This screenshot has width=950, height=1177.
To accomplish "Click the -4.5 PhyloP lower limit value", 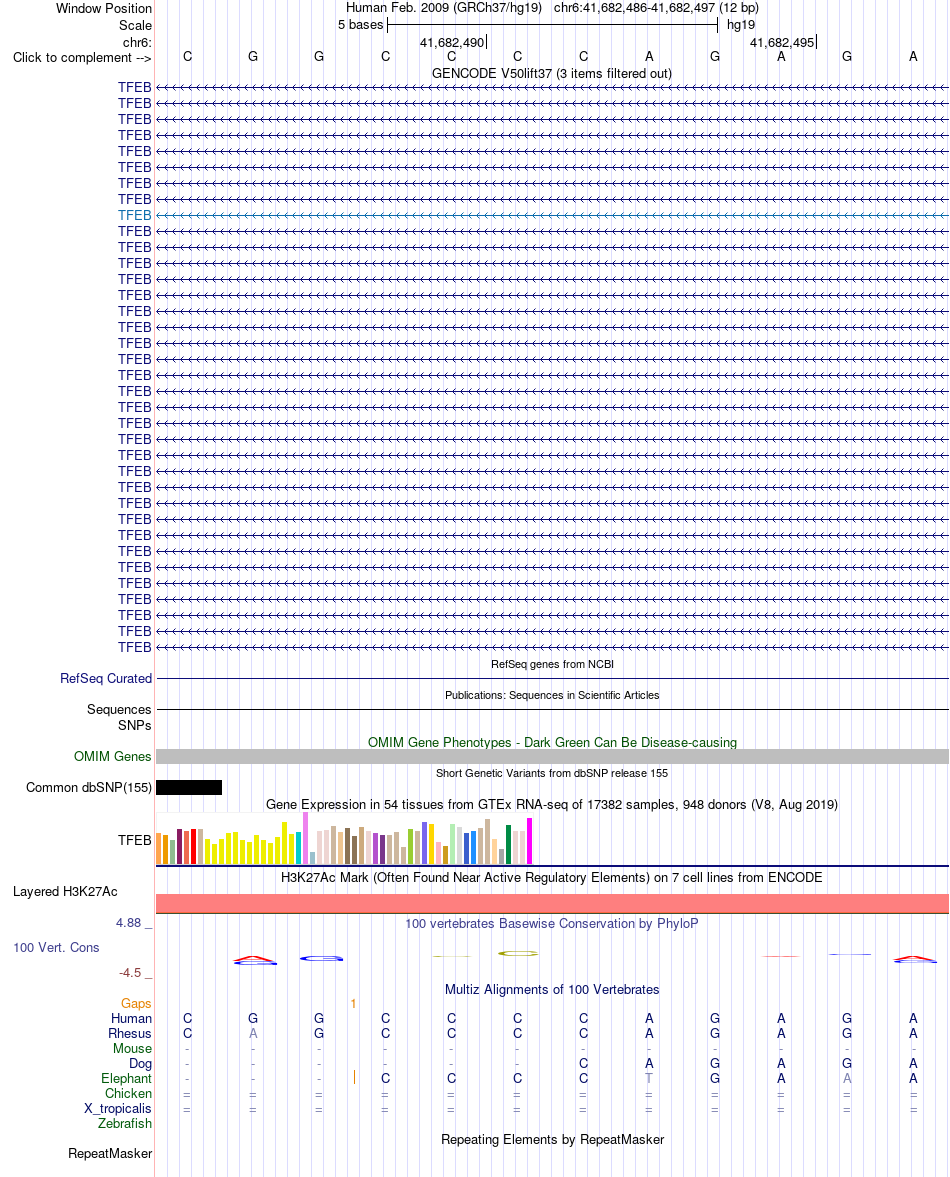I will coord(130,973).
